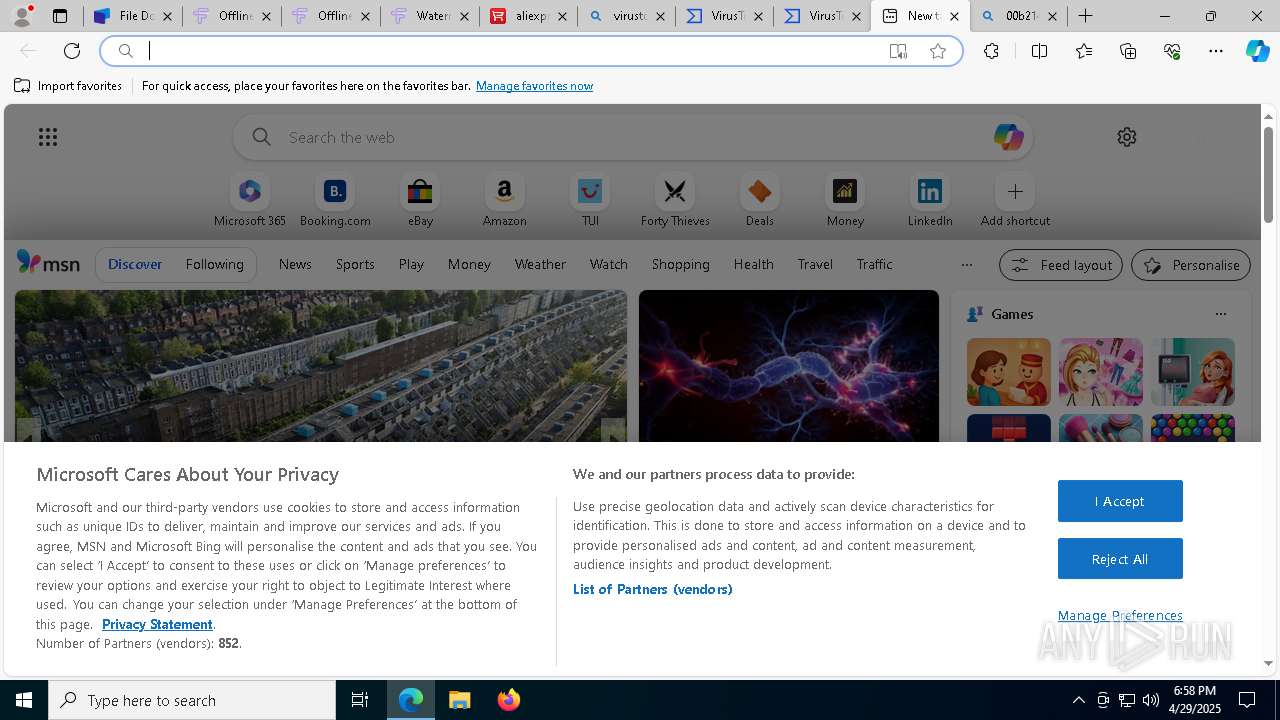Open Money shortcut
Screen dimensions: 1280x720
[845, 201]
